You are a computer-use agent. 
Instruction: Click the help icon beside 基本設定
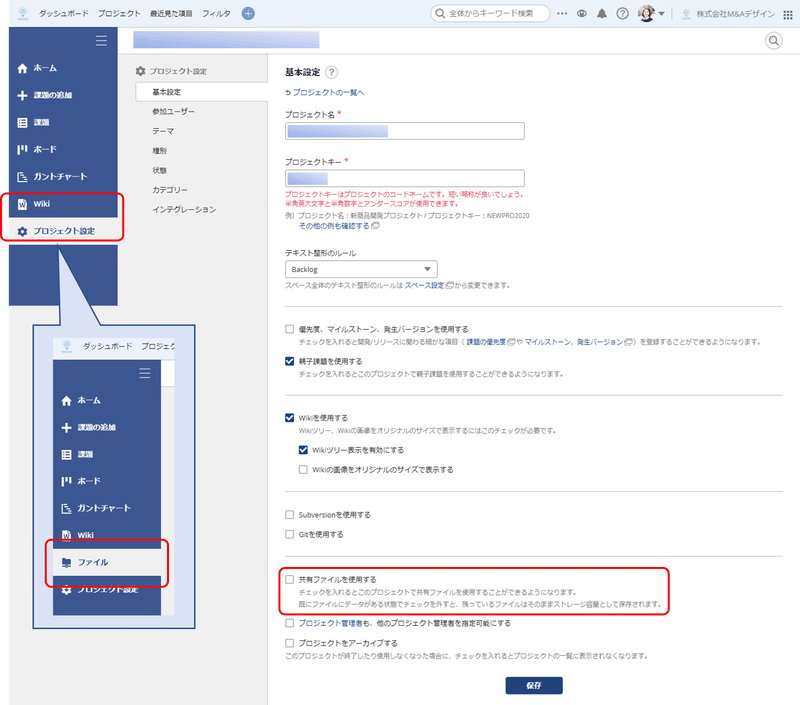(331, 72)
